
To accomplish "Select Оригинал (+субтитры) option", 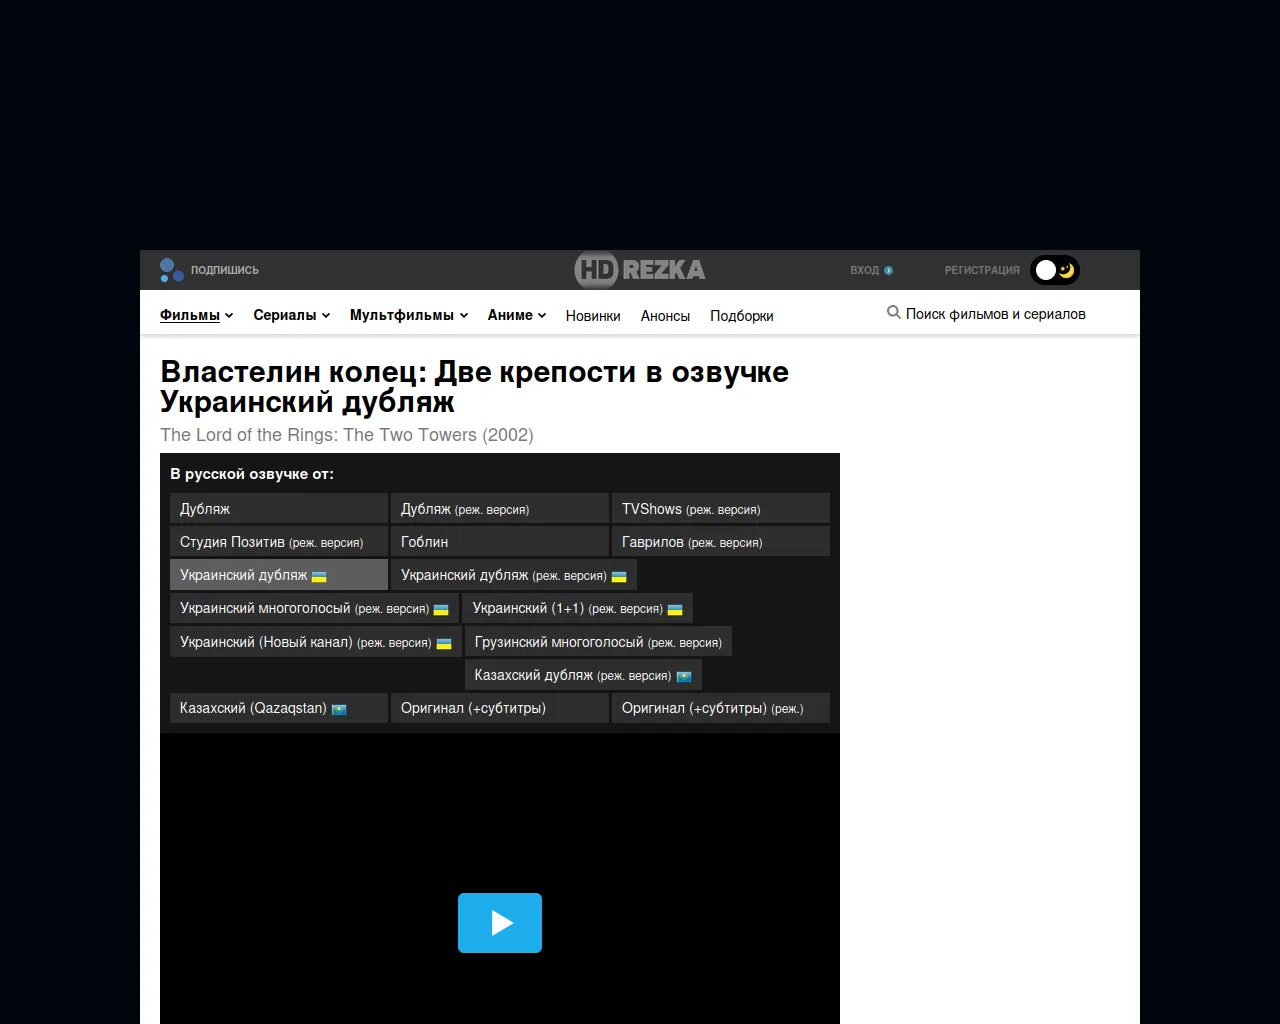I will [500, 708].
